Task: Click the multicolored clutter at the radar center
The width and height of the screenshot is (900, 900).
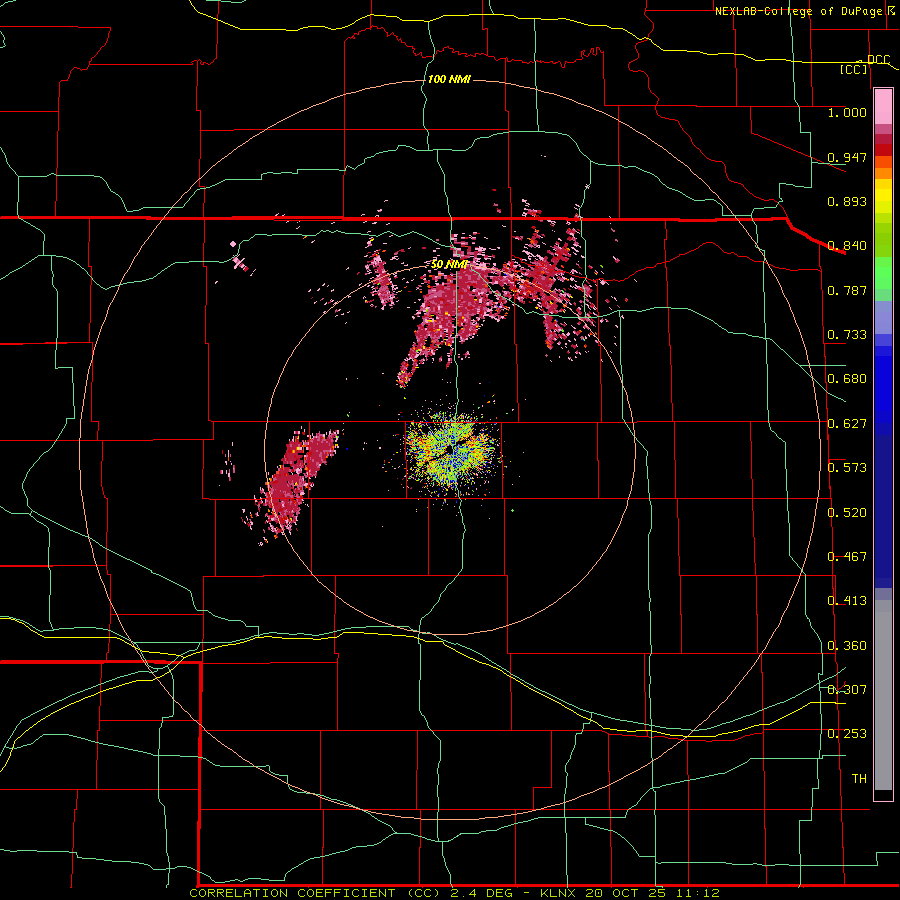Action: coord(452,451)
